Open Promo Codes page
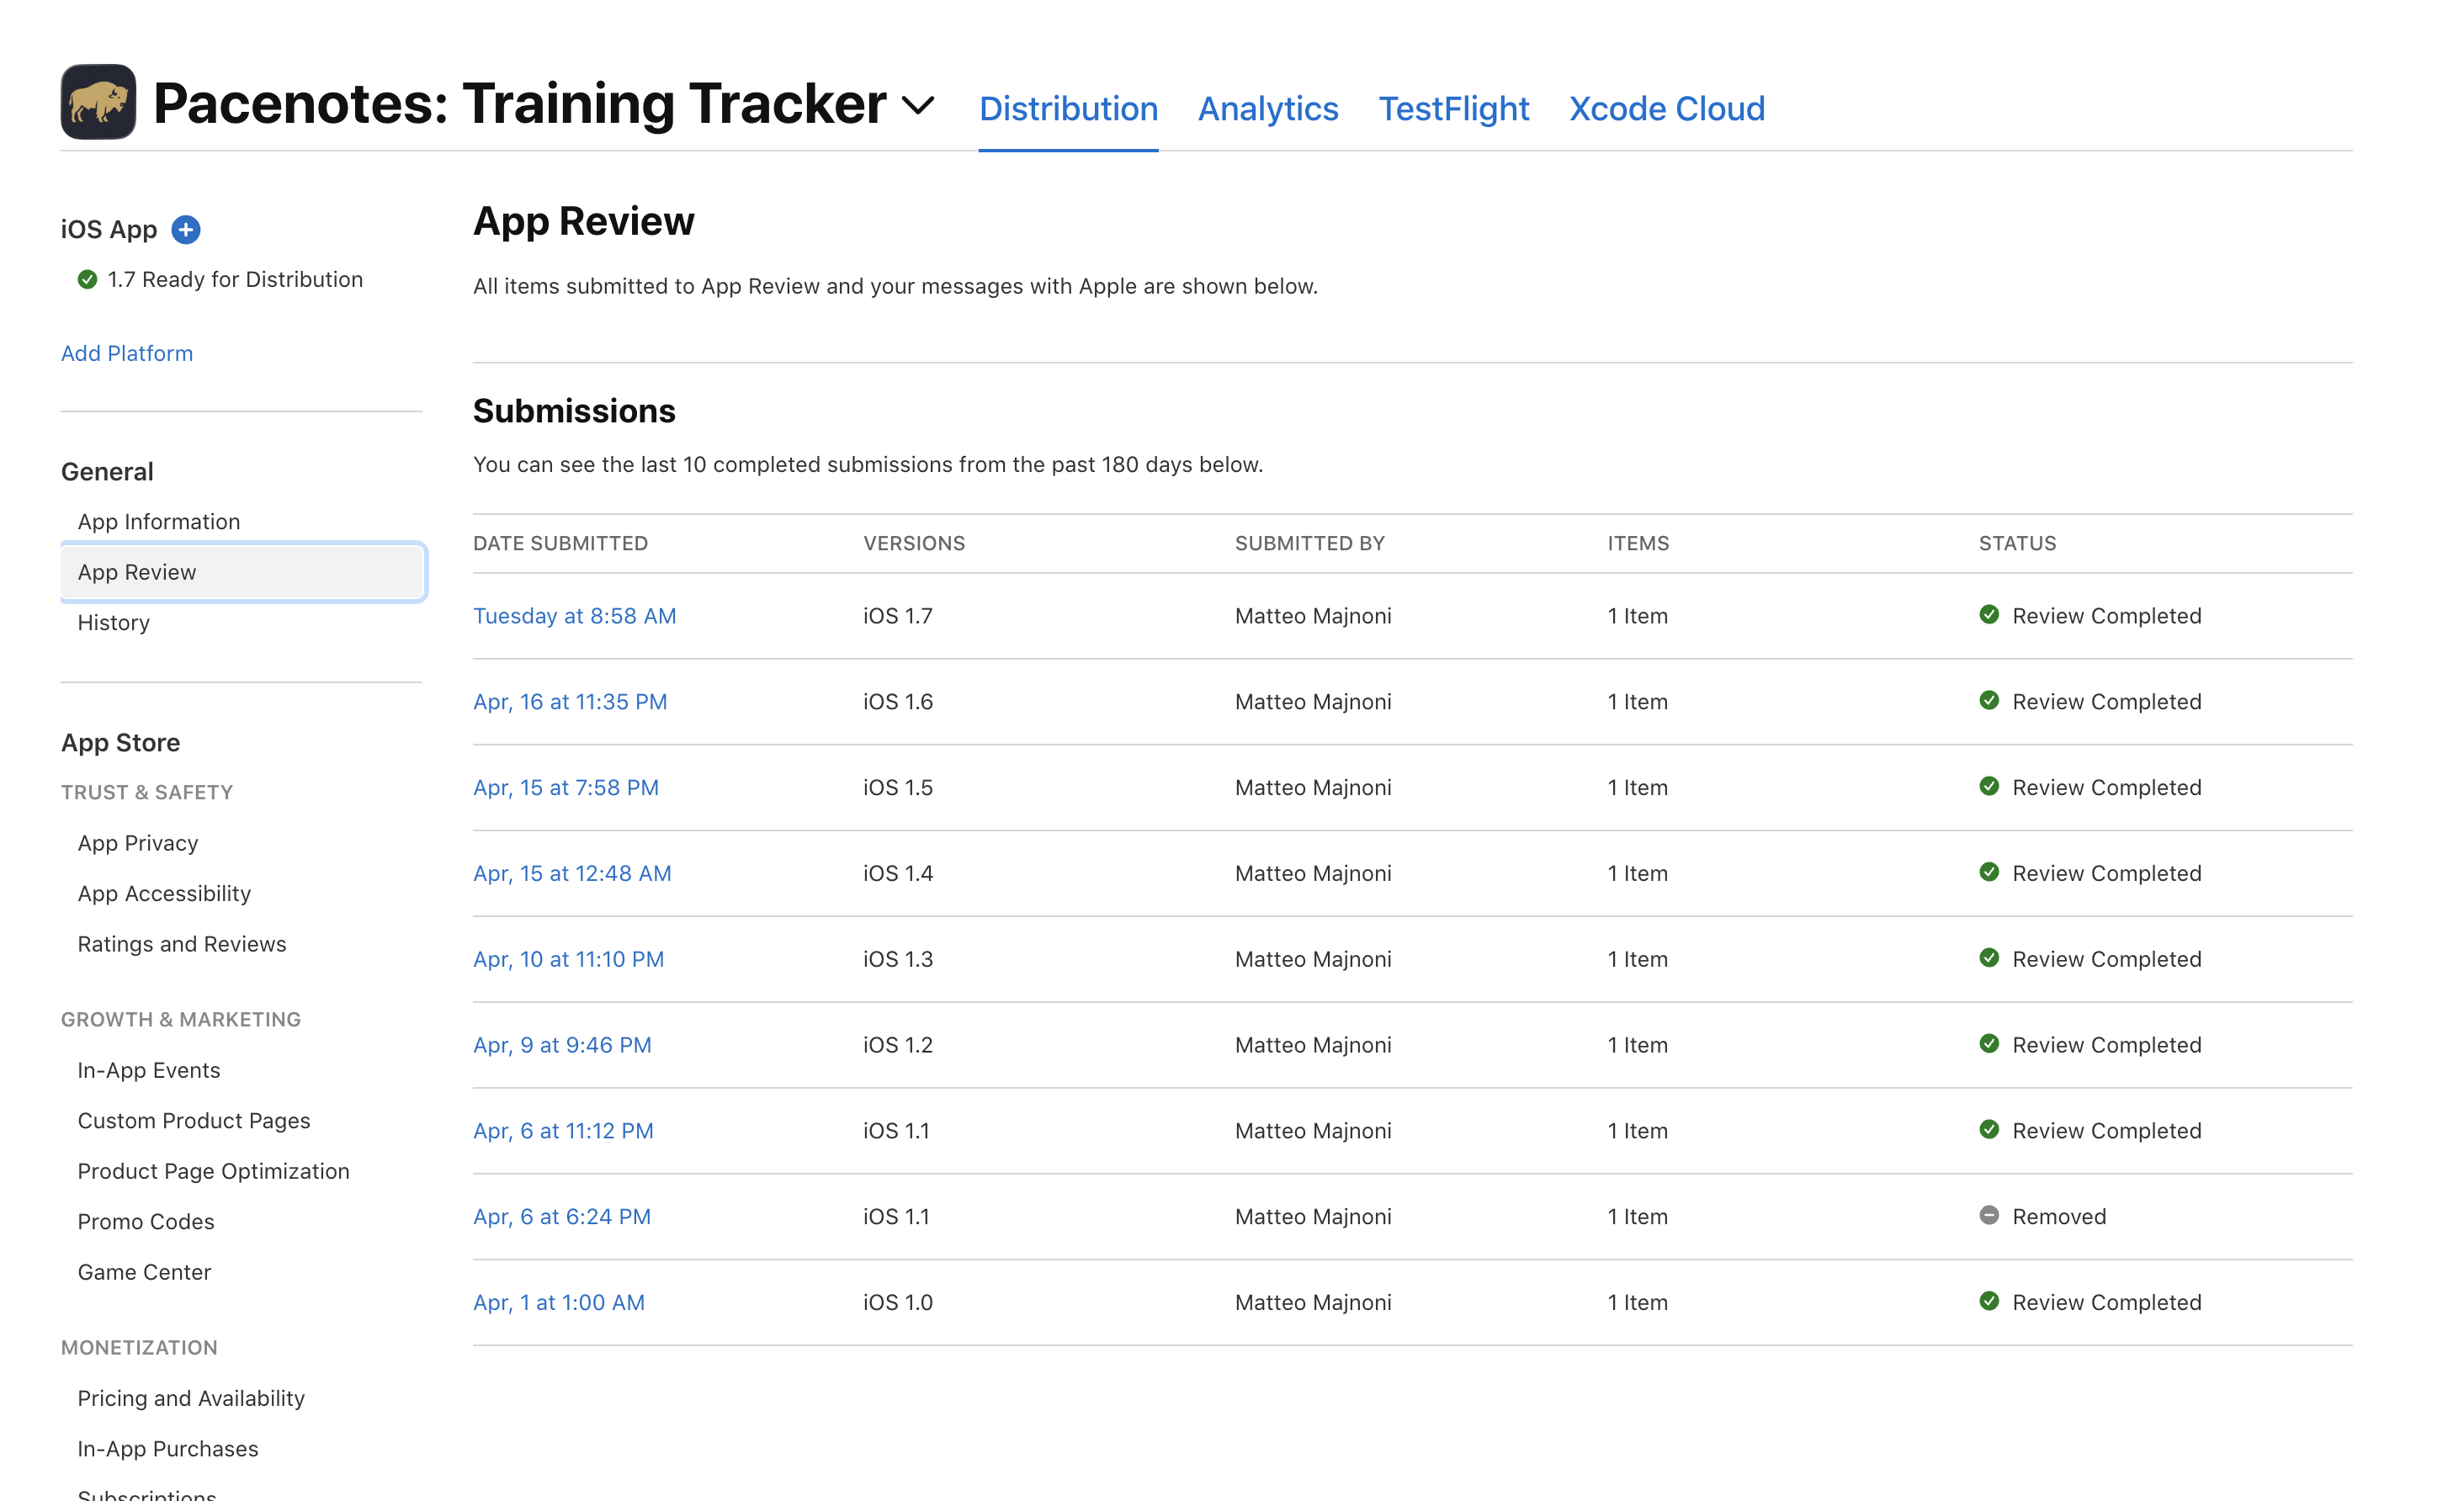This screenshot has height=1501, width=2464. 146,1222
